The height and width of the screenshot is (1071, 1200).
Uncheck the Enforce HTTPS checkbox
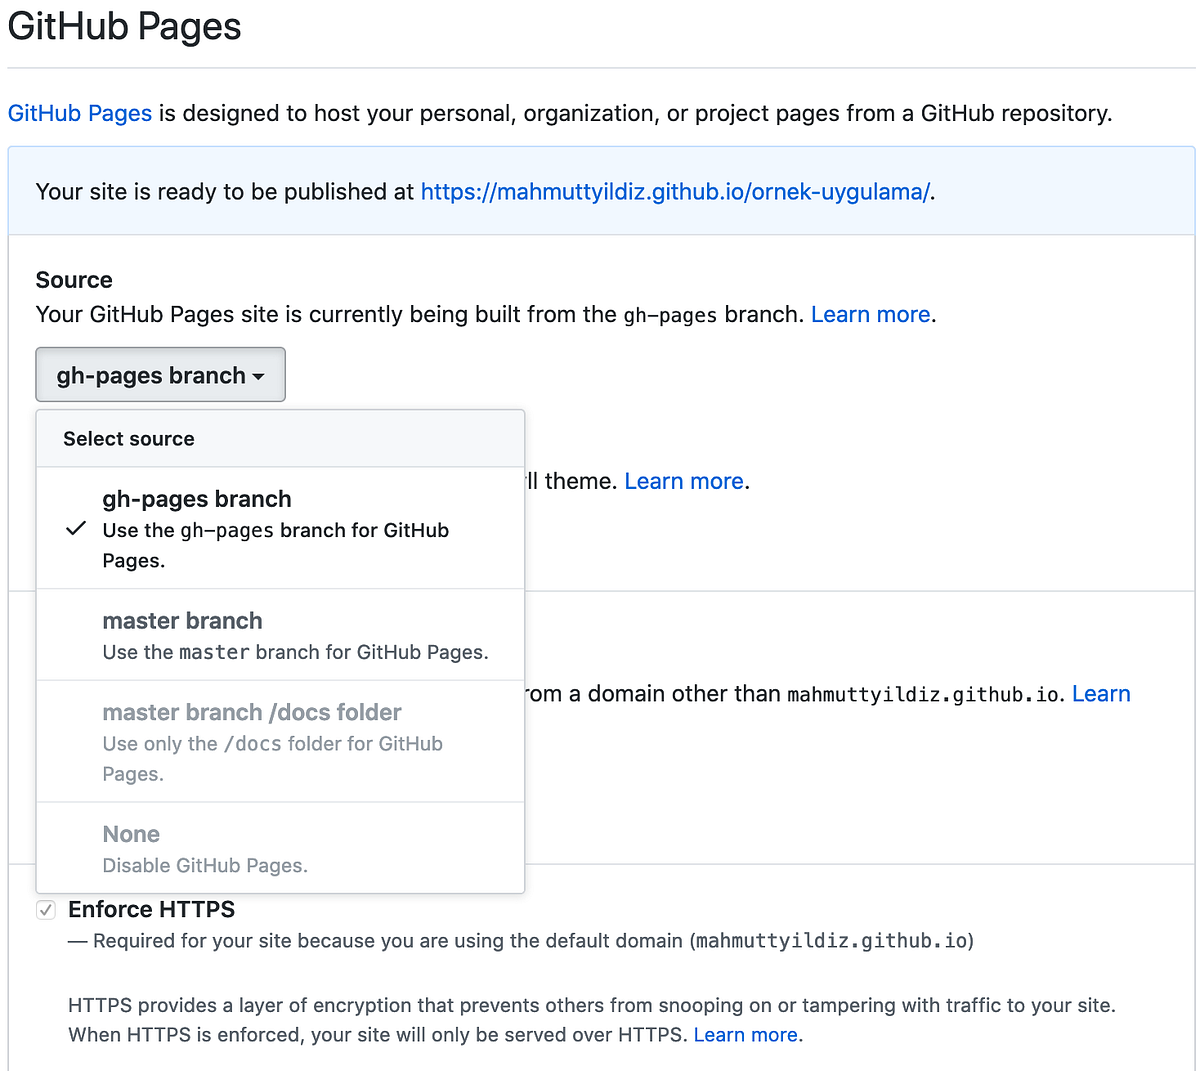[x=46, y=910]
